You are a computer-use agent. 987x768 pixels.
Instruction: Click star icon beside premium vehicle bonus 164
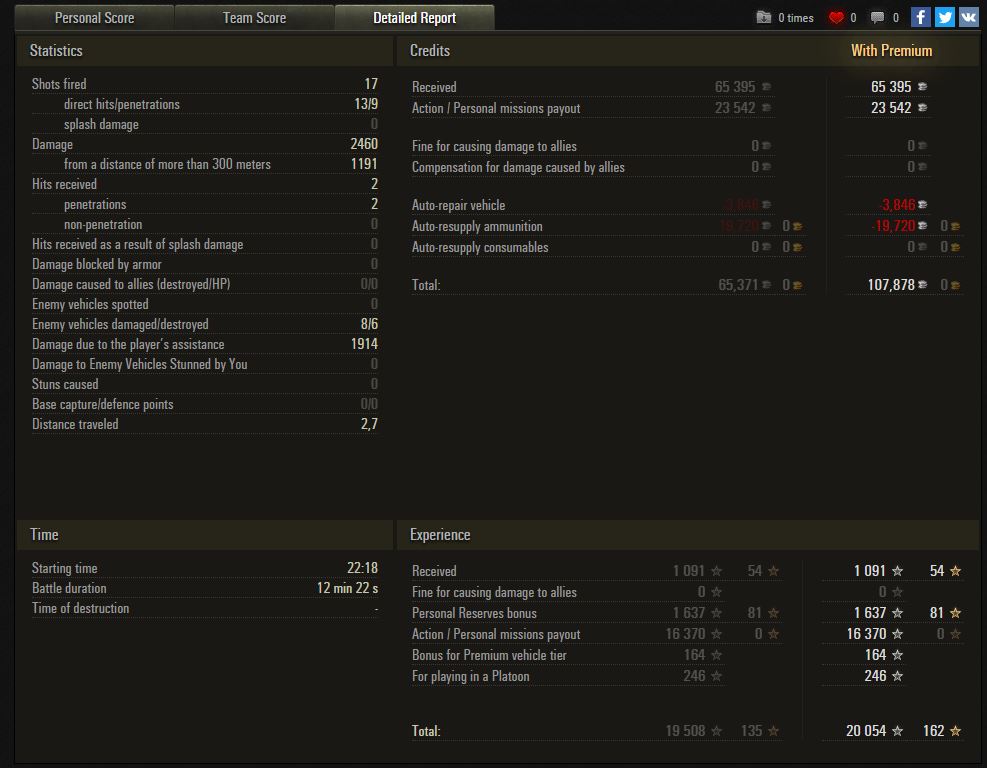(x=898, y=655)
